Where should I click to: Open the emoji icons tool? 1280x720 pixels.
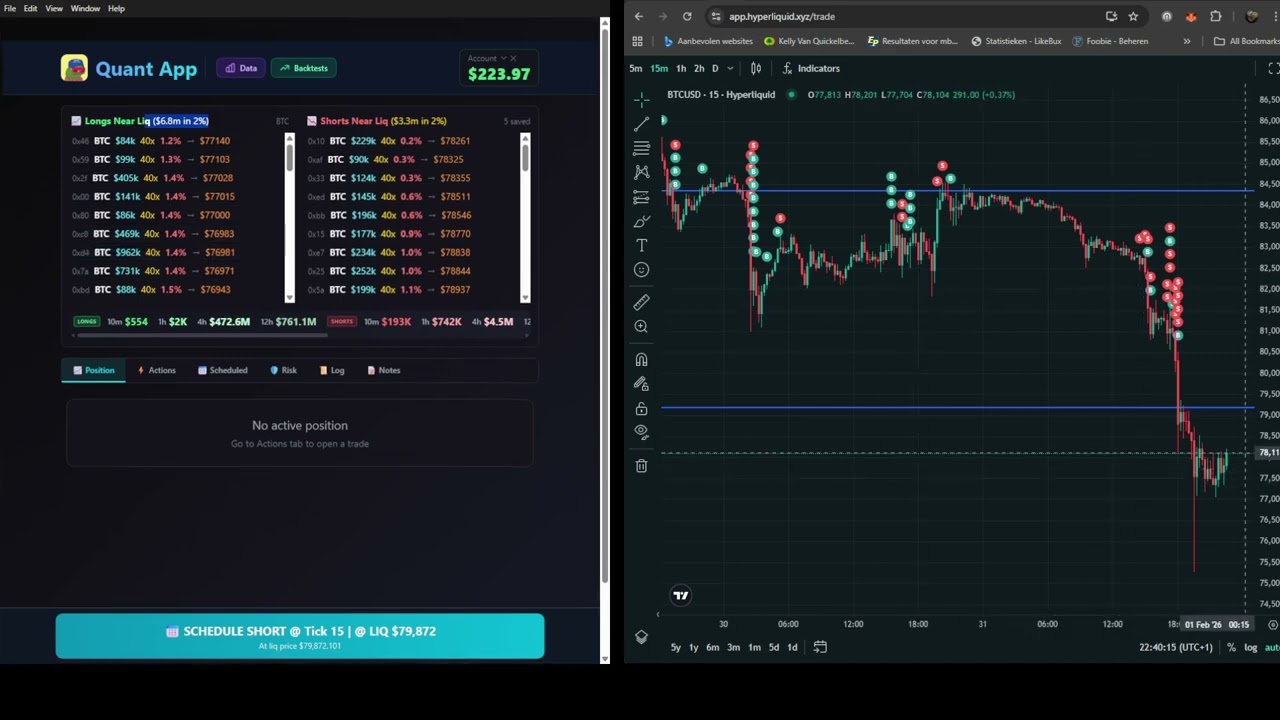(x=641, y=270)
